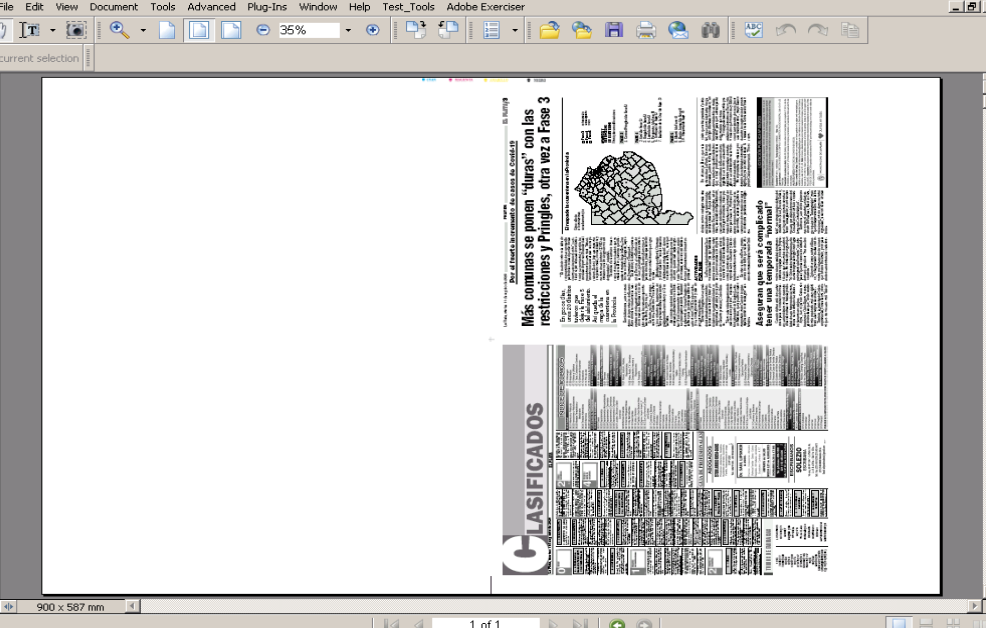
Task: Expand the TouchUp tool dropdown arrow
Action: [52, 30]
